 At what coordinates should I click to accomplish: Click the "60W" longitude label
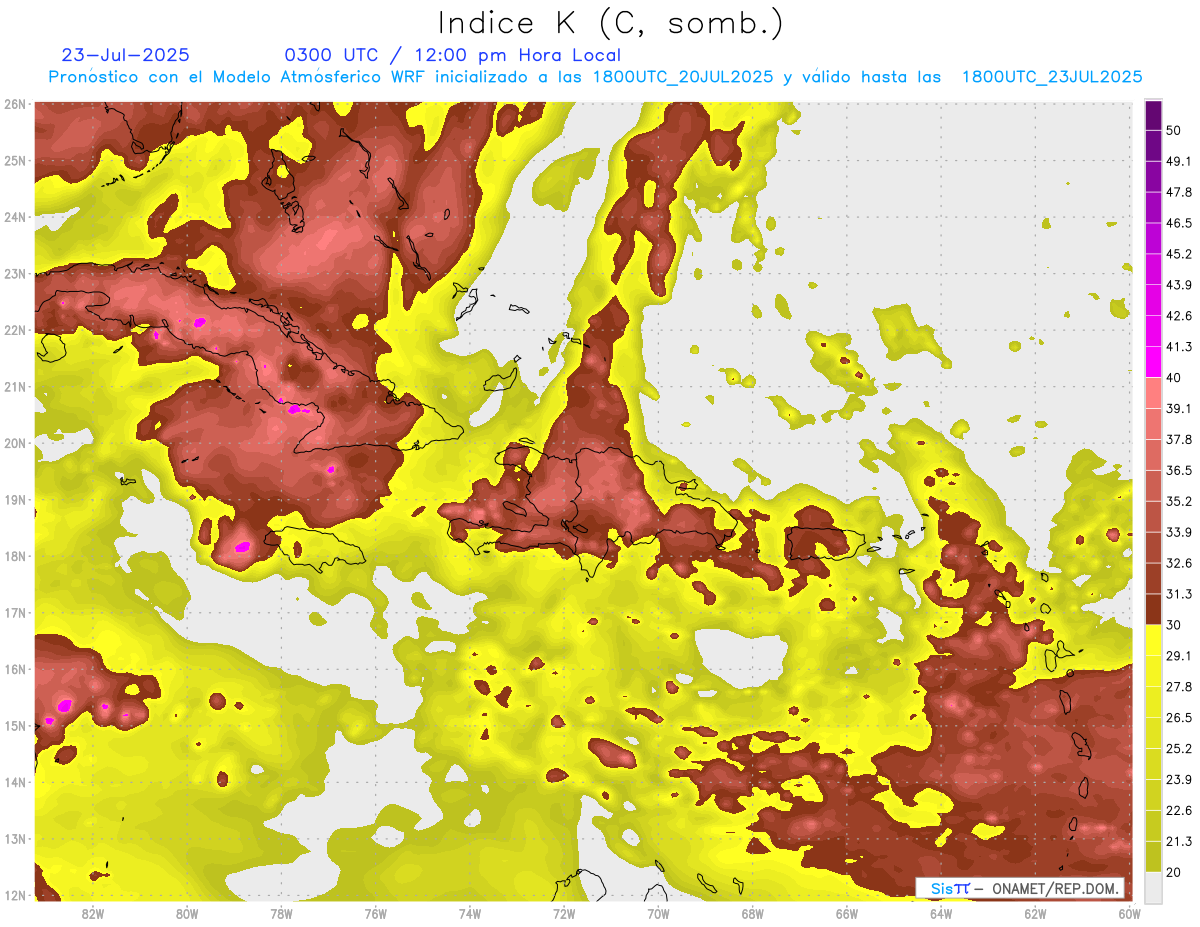point(1129,914)
